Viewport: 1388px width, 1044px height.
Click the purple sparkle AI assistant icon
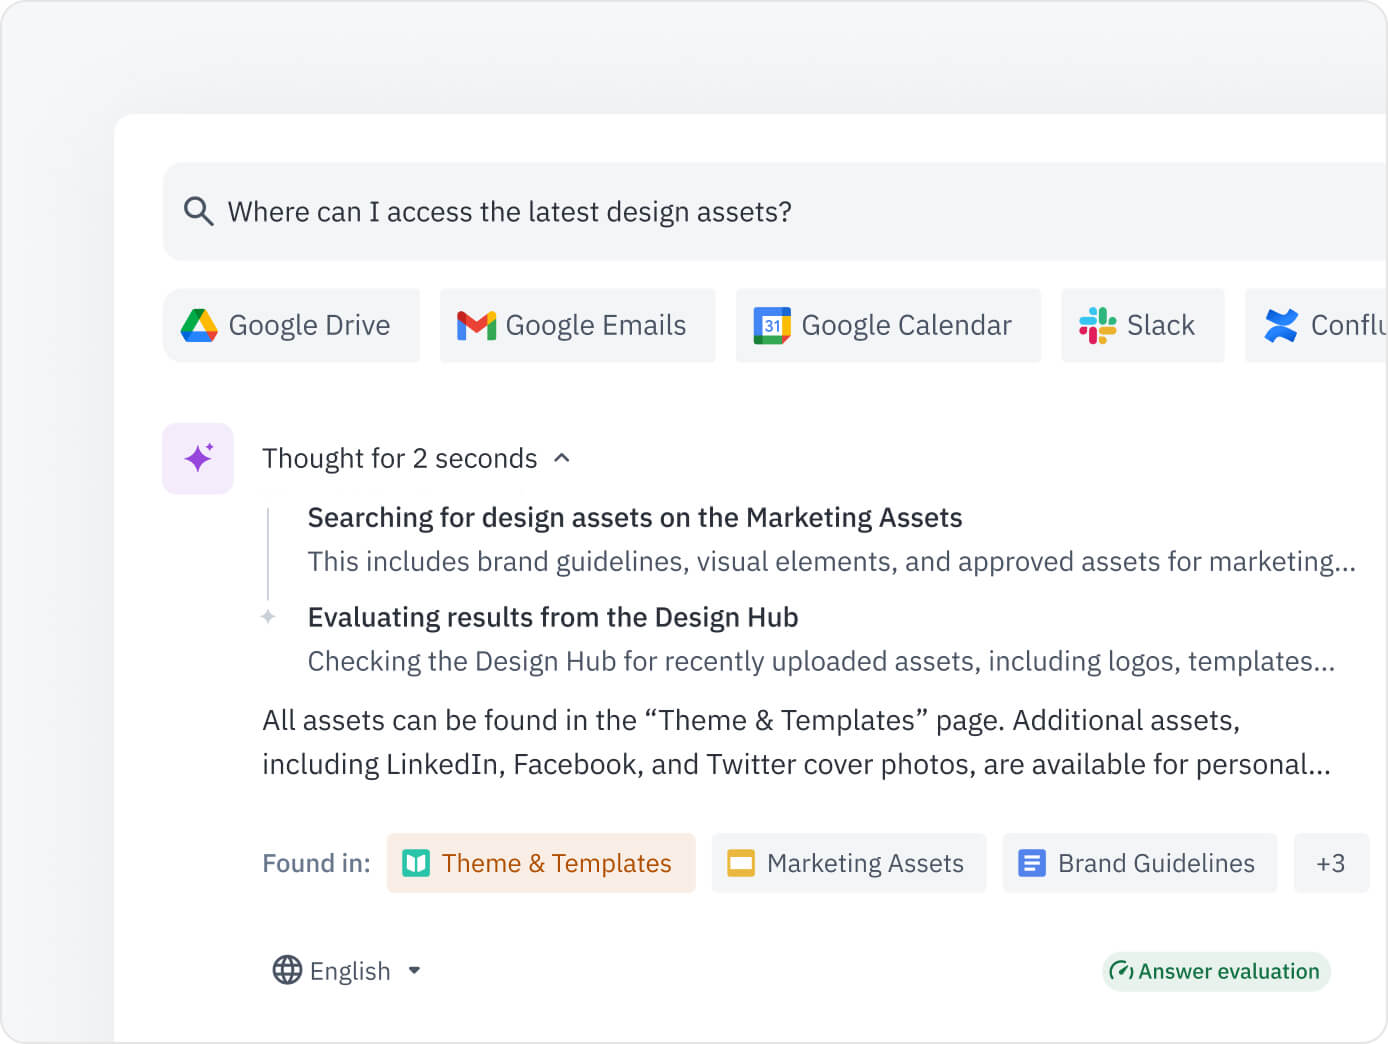pos(197,458)
